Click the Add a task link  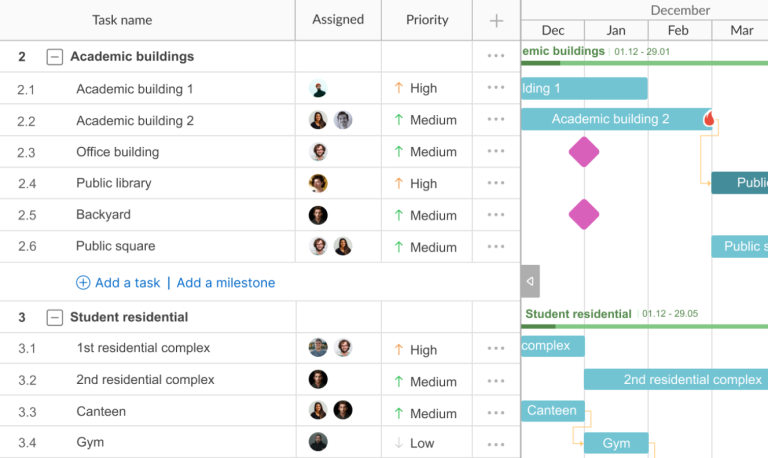(x=118, y=283)
